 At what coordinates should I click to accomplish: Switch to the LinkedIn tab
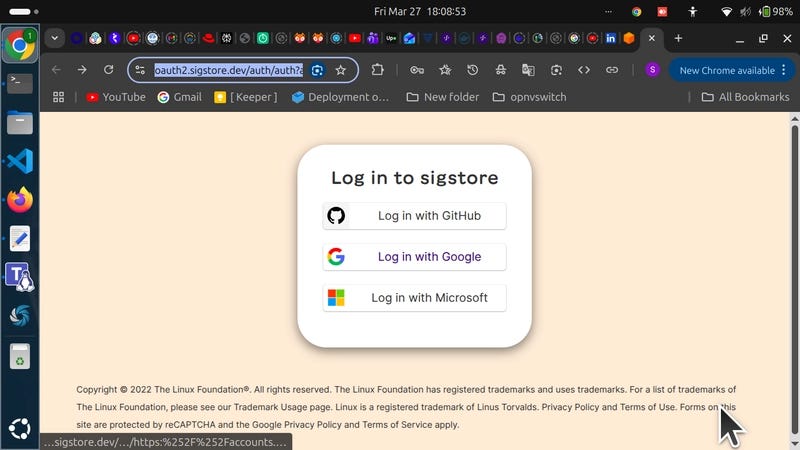pos(611,38)
